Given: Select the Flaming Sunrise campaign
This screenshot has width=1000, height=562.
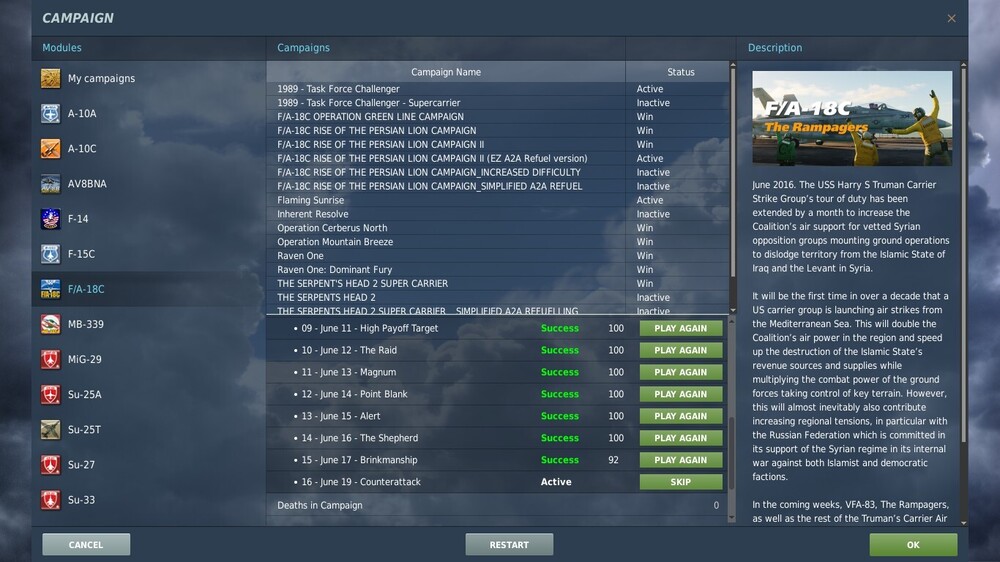Looking at the screenshot, I should (x=497, y=200).
